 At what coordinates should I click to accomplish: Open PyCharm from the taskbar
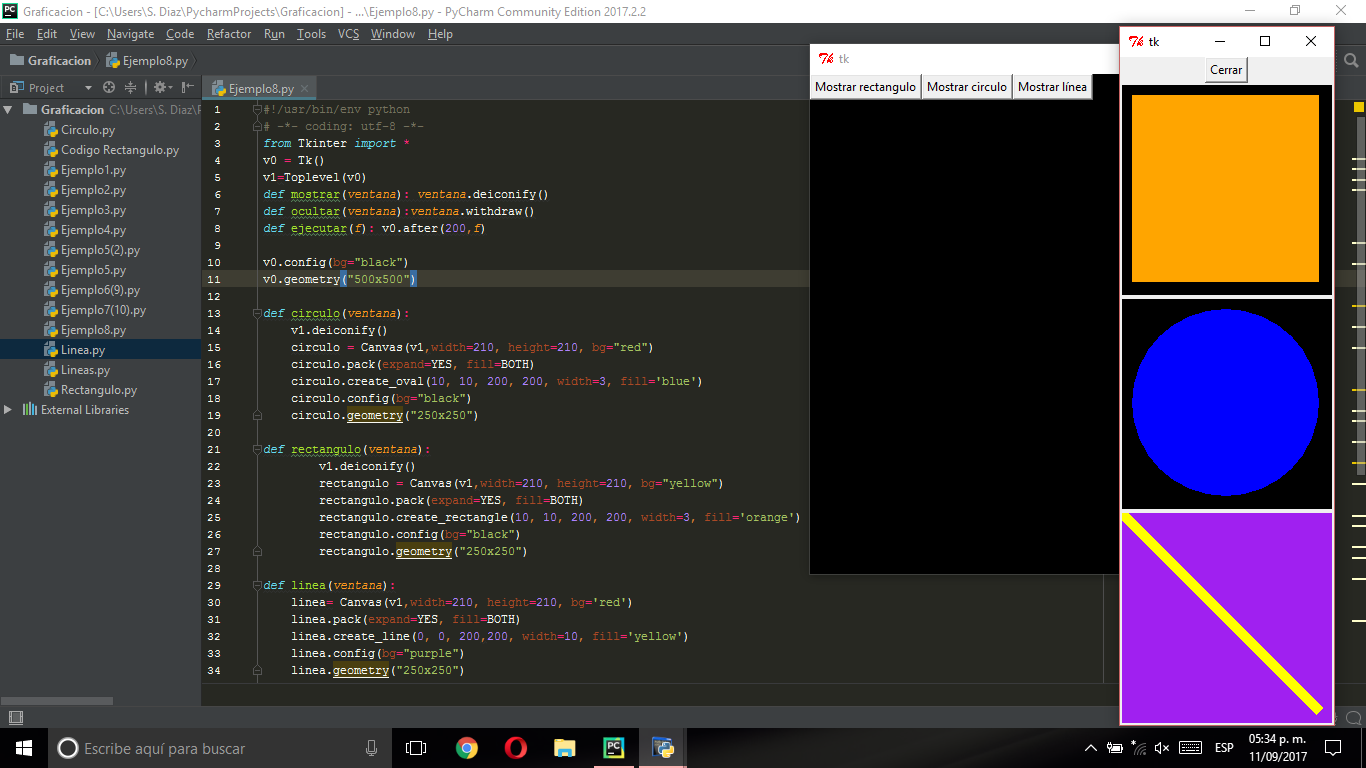(613, 747)
